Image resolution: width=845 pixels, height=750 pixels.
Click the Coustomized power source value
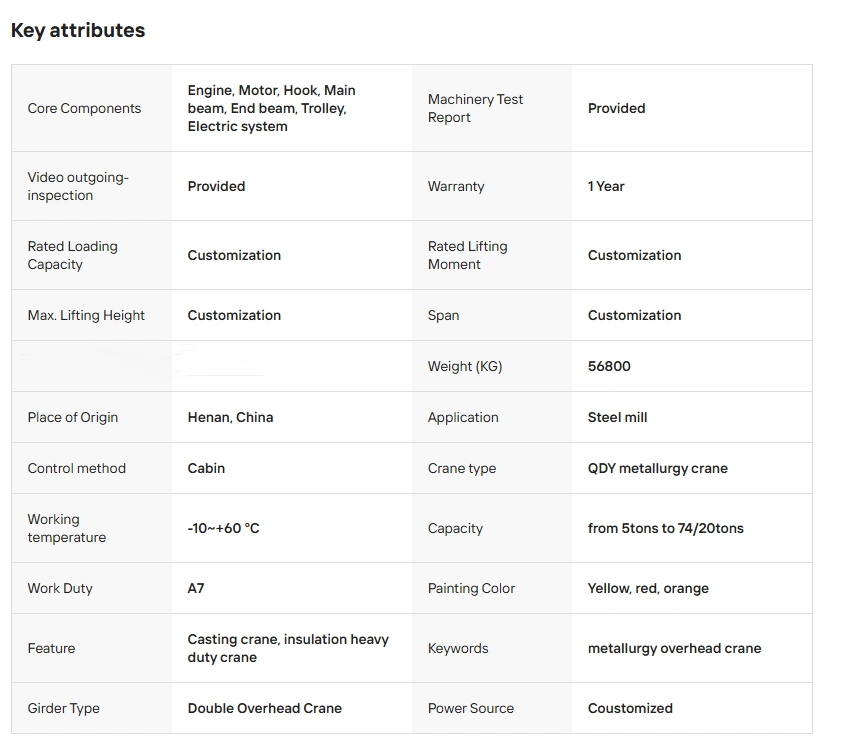click(x=630, y=708)
